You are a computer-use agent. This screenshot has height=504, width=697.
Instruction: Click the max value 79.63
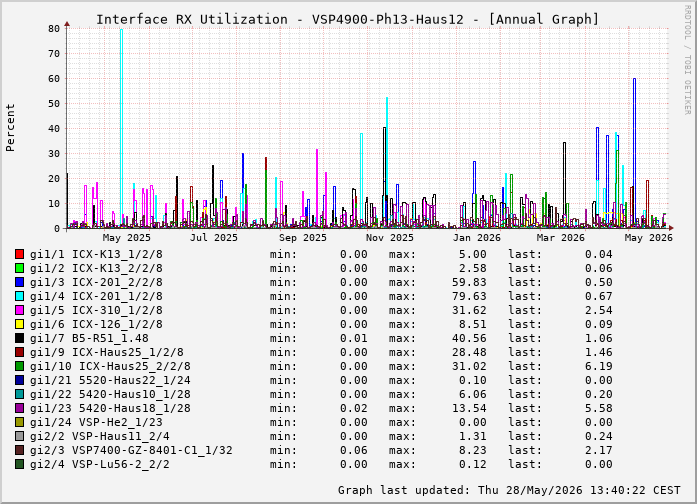[x=469, y=296]
